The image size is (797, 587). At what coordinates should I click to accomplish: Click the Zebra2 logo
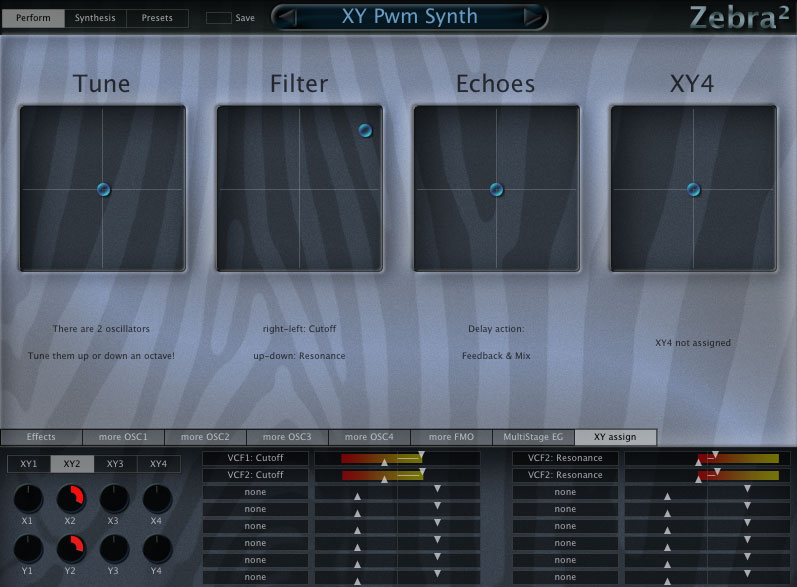tap(740, 18)
